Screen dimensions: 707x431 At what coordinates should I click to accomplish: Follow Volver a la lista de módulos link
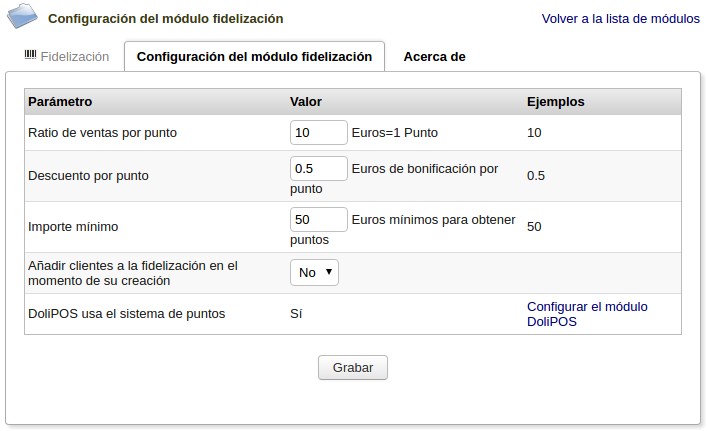[x=621, y=18]
